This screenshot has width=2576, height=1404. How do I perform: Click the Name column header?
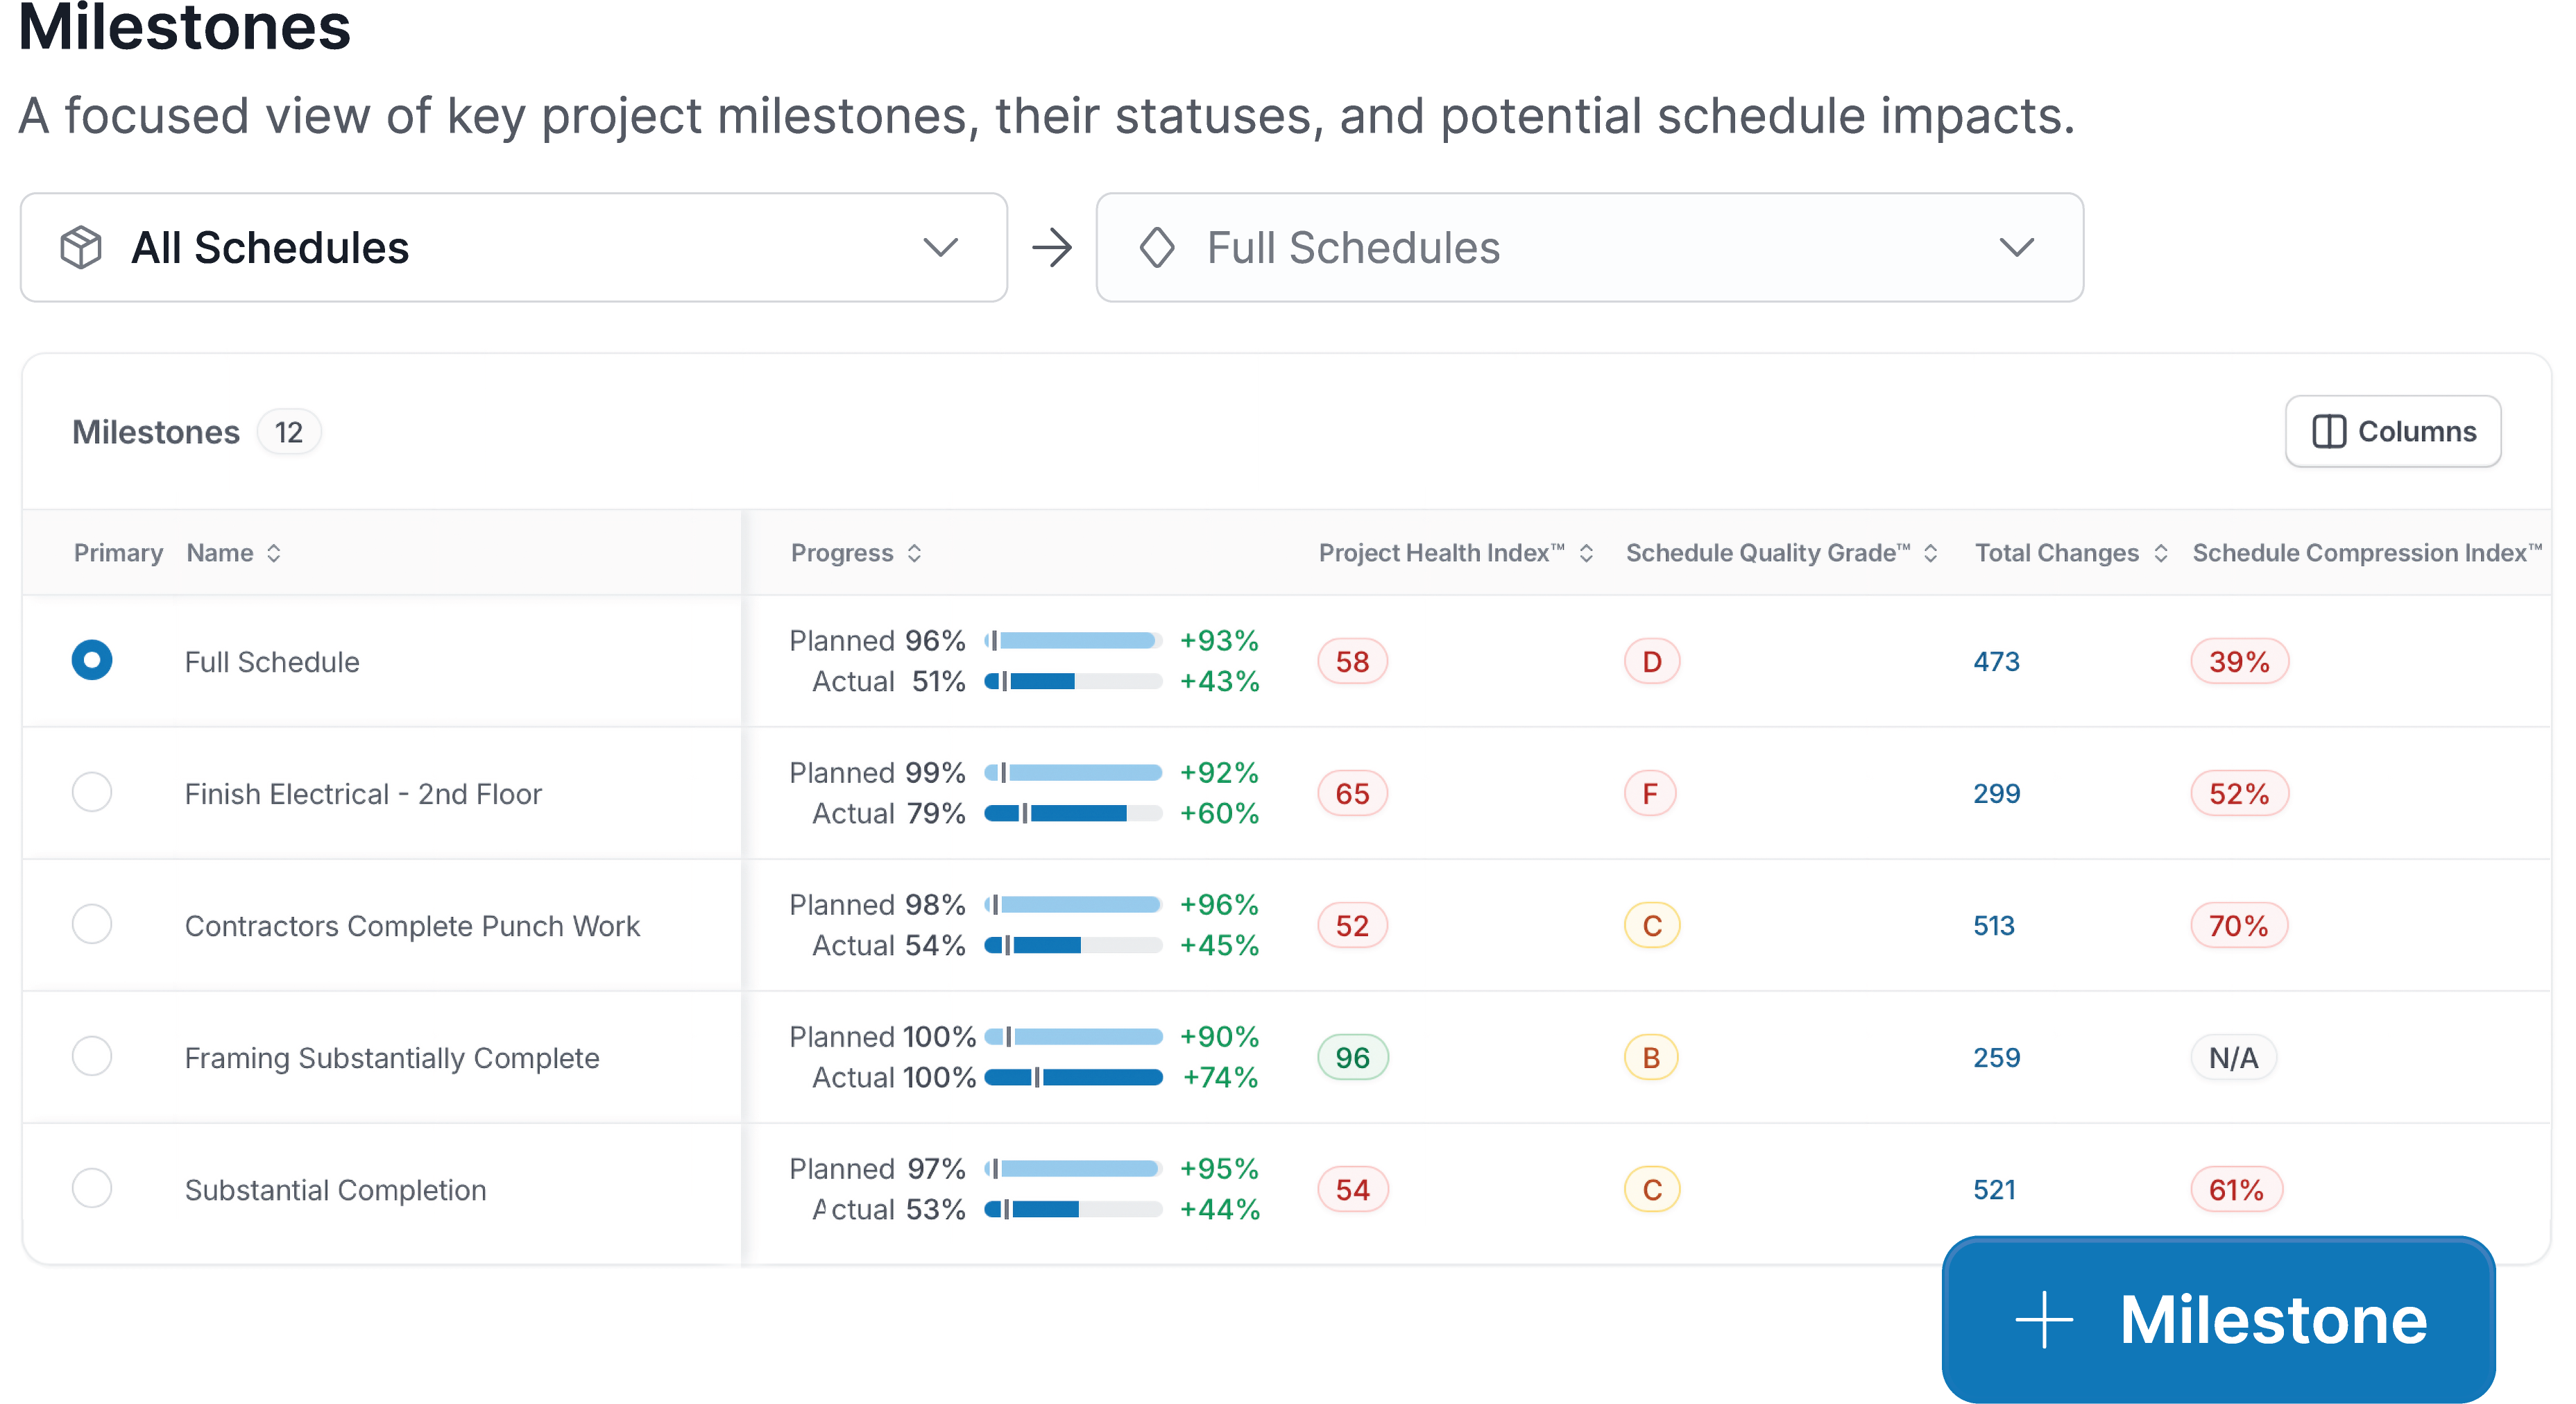[220, 553]
